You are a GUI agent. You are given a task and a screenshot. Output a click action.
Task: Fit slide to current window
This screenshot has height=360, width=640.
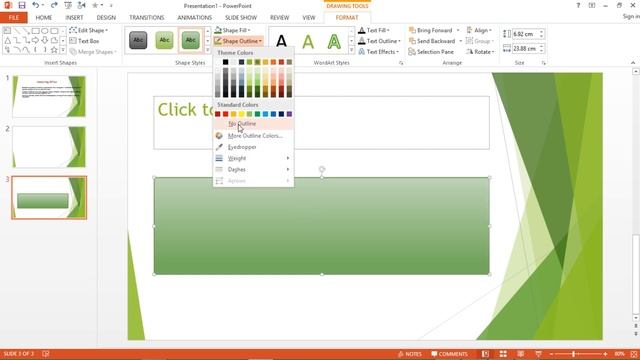634,354
